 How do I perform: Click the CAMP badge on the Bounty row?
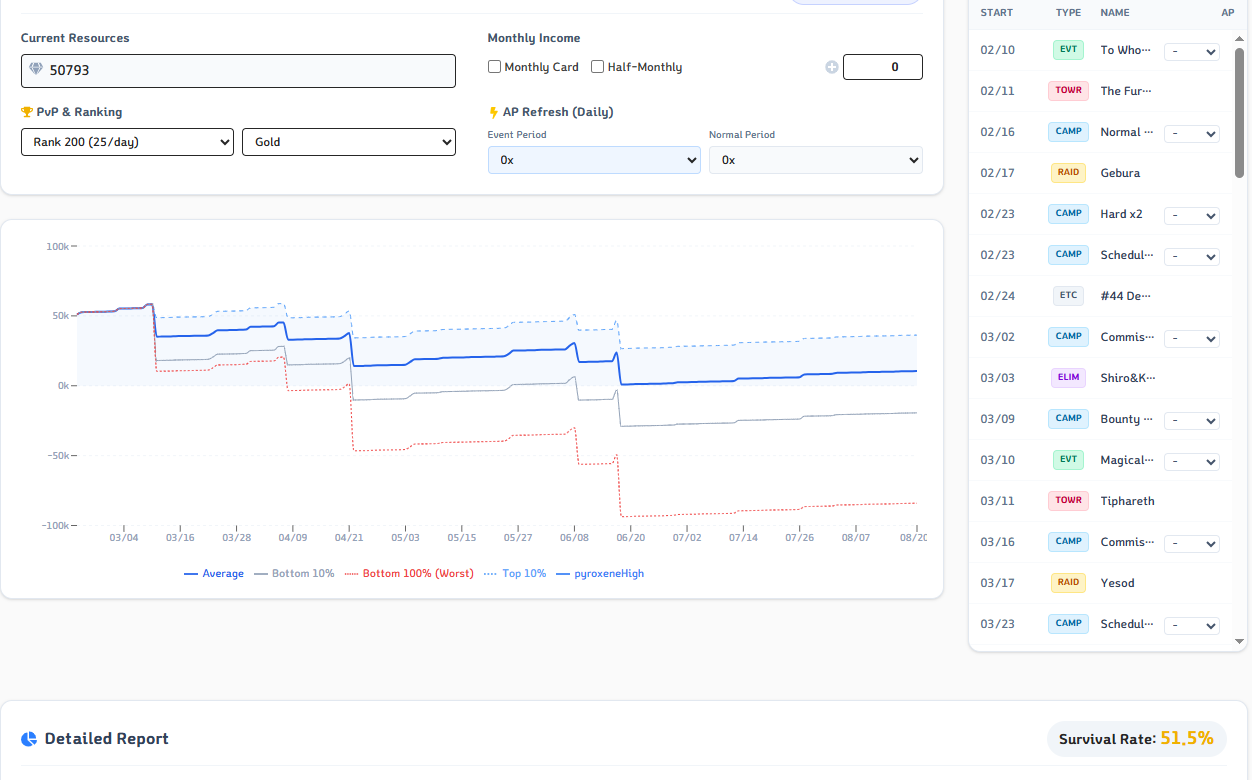click(1068, 419)
